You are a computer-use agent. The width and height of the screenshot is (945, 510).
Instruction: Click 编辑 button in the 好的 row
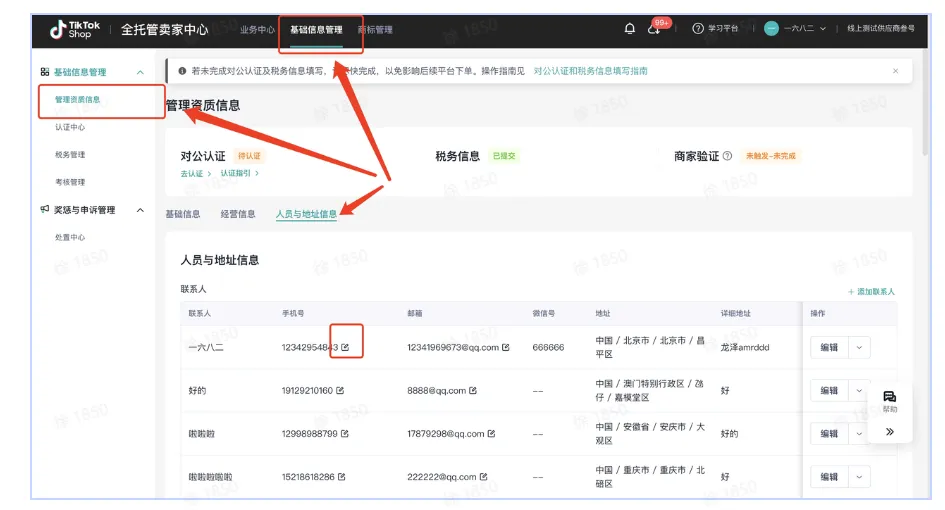point(829,391)
